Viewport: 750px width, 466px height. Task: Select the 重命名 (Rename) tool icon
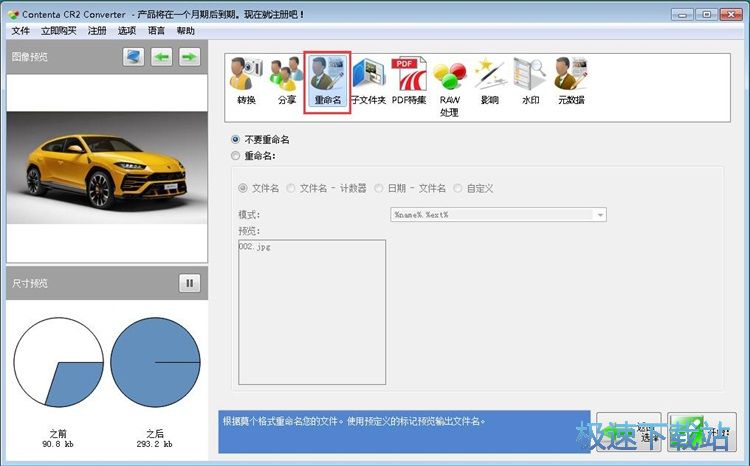328,82
